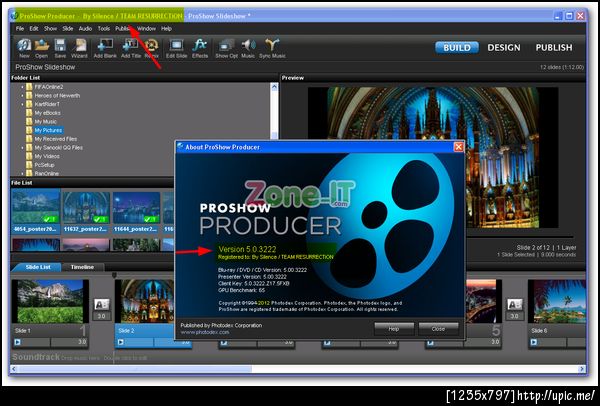
Task: Switch to the DESIGN workspace
Action: coord(504,48)
